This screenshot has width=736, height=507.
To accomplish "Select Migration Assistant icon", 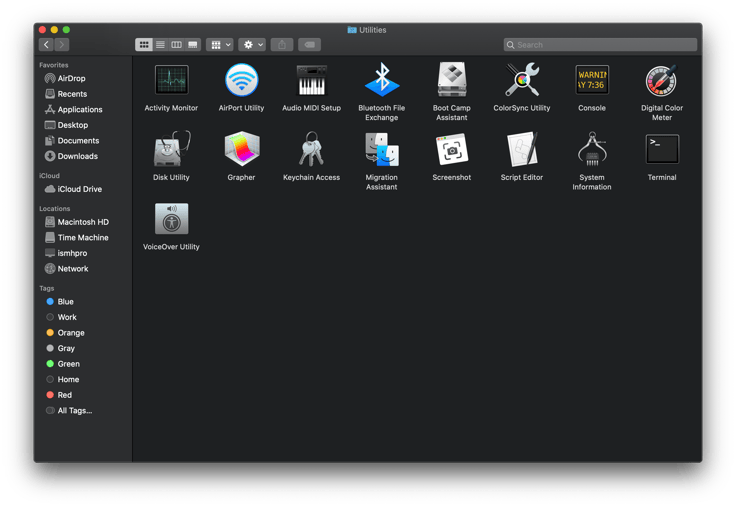I will (x=382, y=149).
